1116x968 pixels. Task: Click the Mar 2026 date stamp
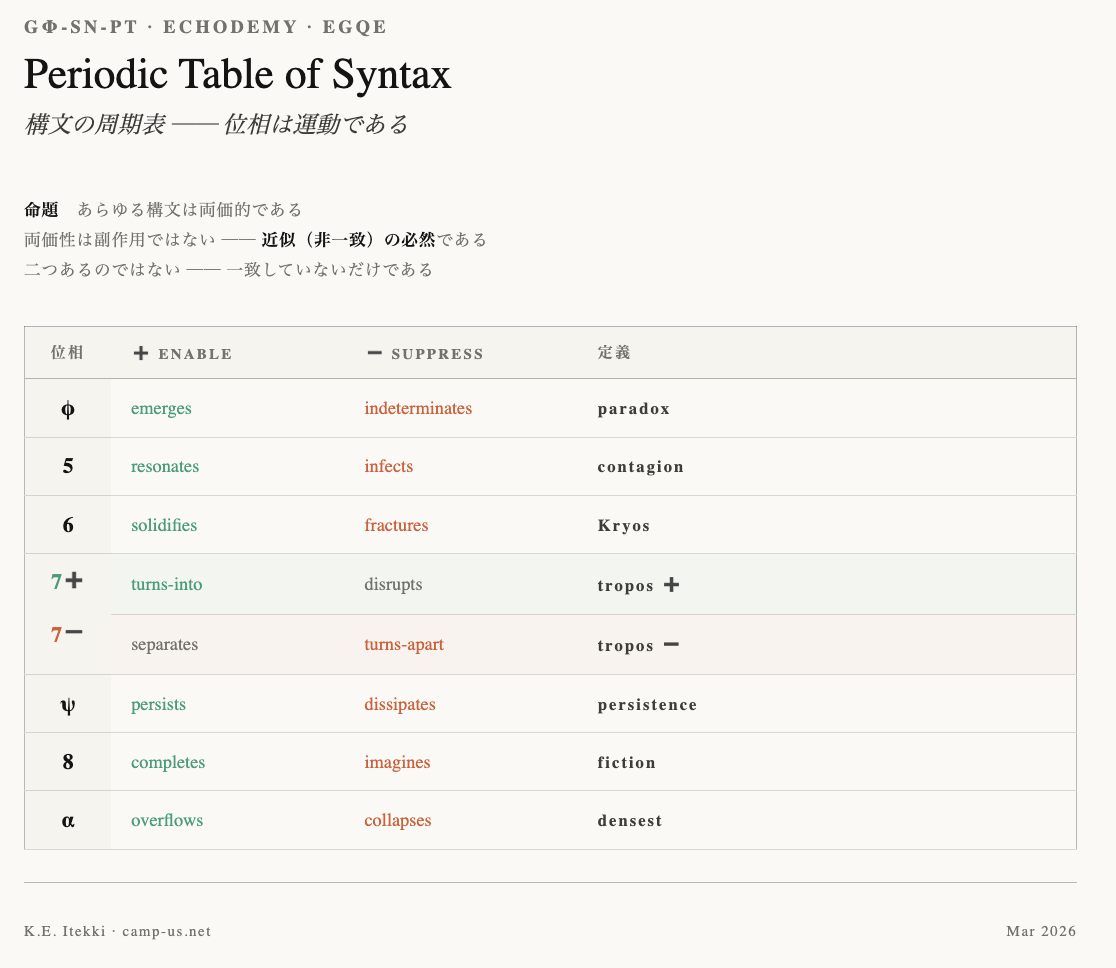tap(1040, 931)
